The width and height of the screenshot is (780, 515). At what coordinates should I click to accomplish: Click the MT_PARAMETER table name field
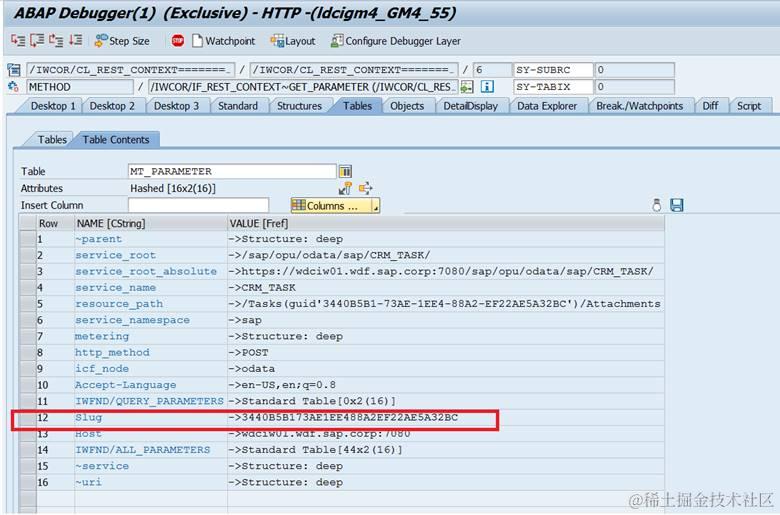[232, 171]
